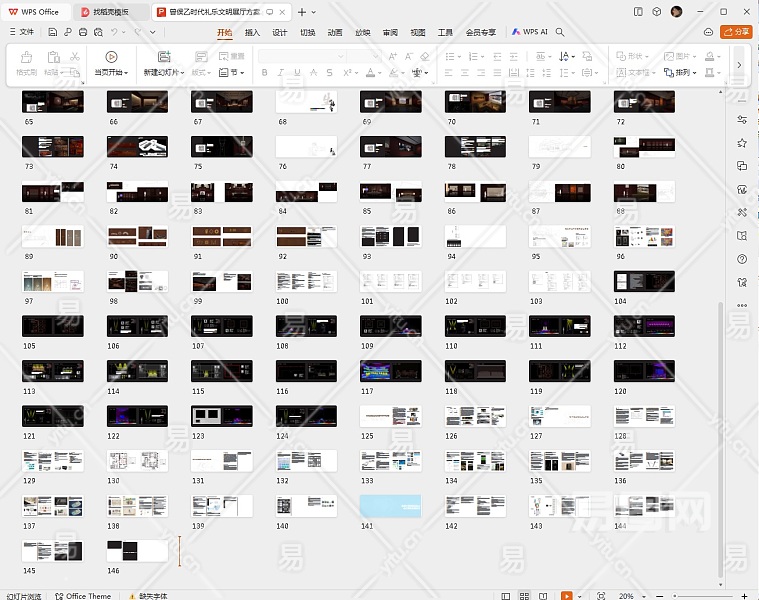Click the 新建幻灯片 new slide icon

click(163, 58)
